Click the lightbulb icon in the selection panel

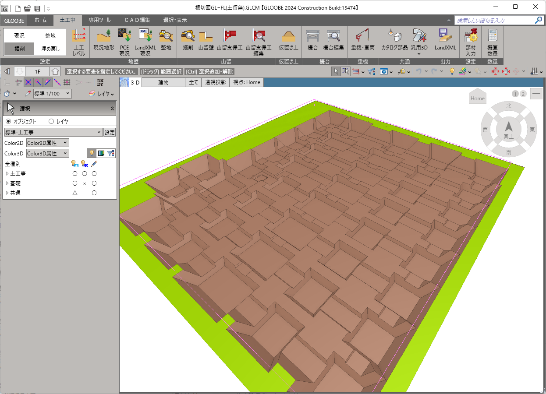pos(92,153)
